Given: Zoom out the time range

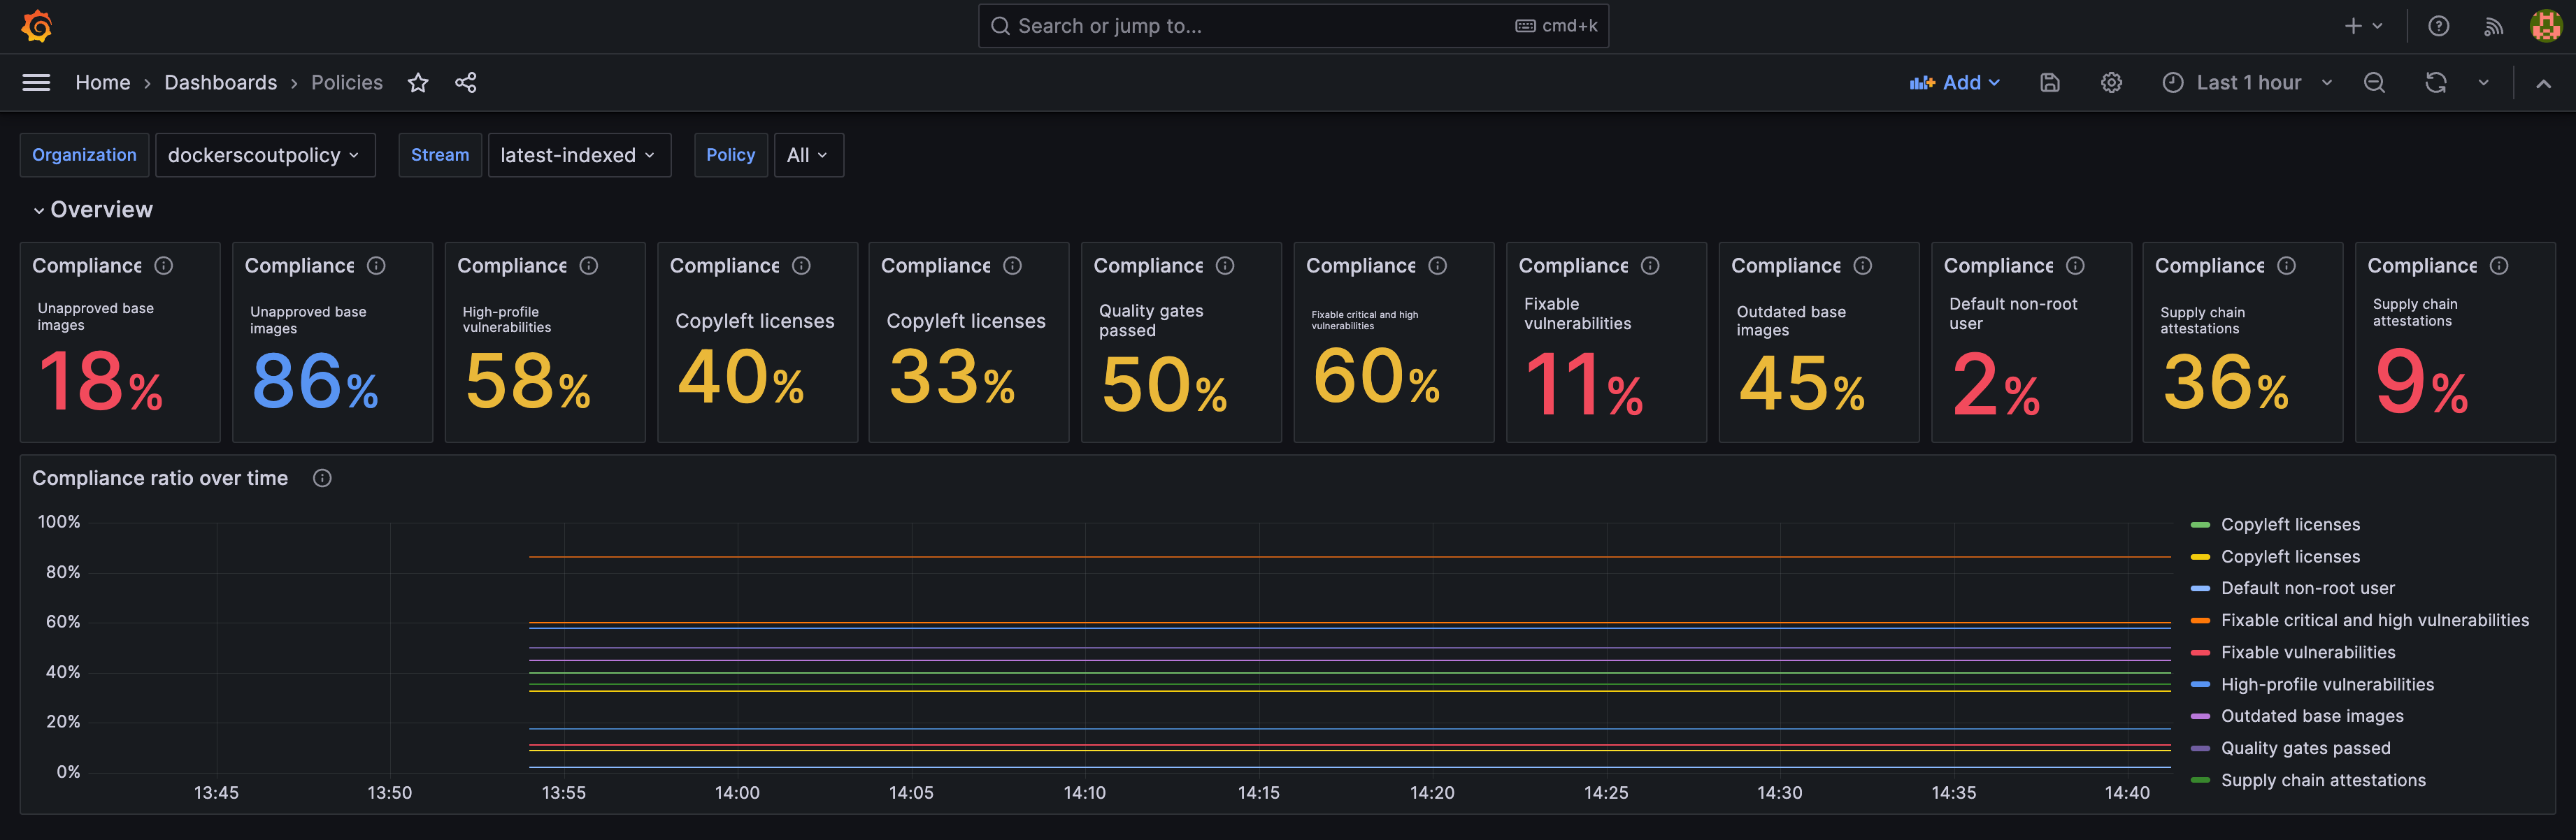Looking at the screenshot, I should pos(2374,83).
